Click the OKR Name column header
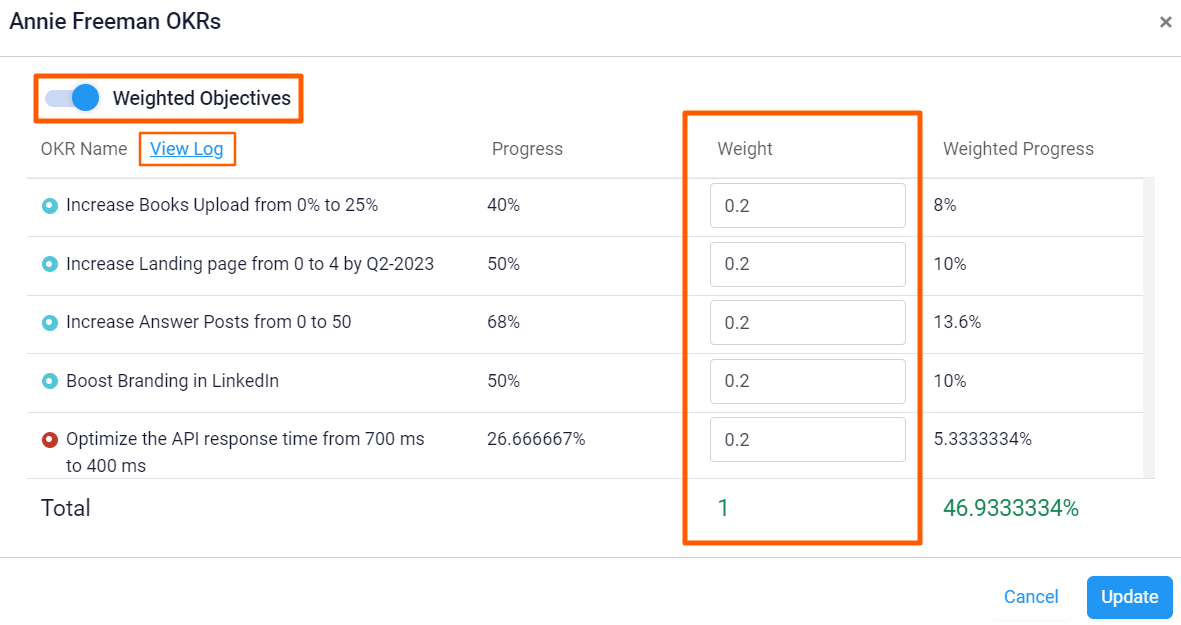Image resolution: width=1181 pixels, height=625 pixels. click(x=84, y=148)
